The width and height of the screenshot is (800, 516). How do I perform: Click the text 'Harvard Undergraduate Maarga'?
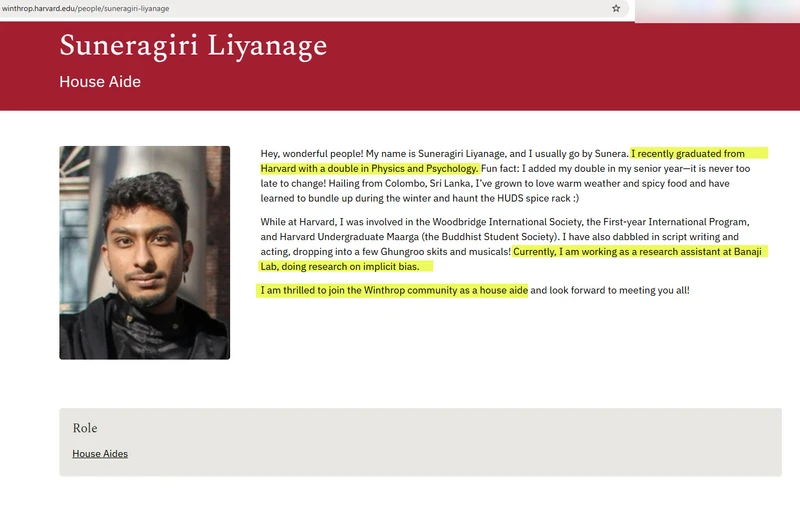(349, 237)
